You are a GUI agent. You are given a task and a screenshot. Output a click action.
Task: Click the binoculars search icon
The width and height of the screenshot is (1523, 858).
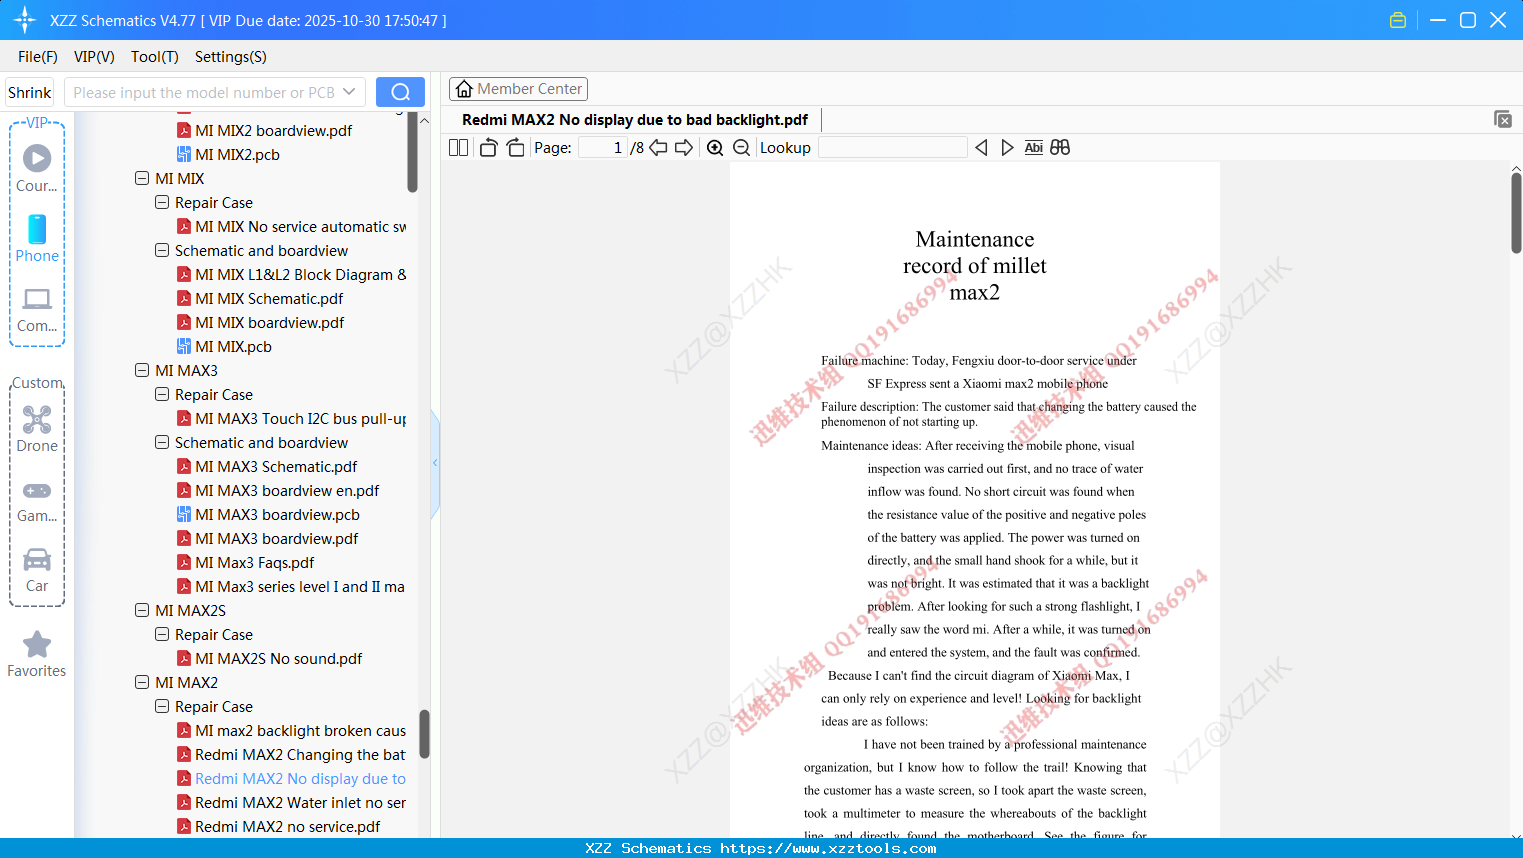(1060, 148)
